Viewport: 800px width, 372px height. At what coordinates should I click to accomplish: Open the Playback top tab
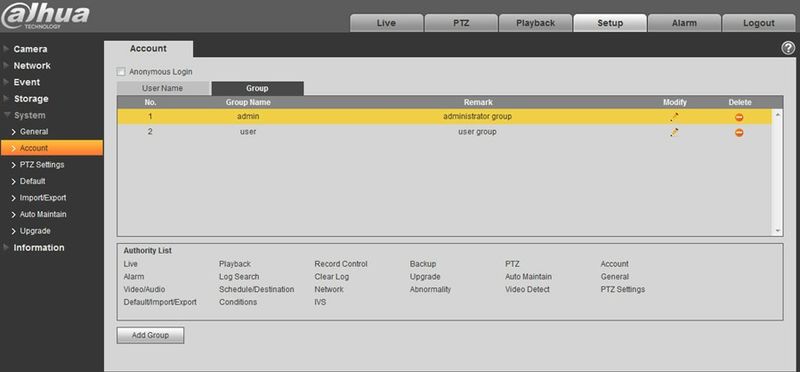click(x=535, y=23)
